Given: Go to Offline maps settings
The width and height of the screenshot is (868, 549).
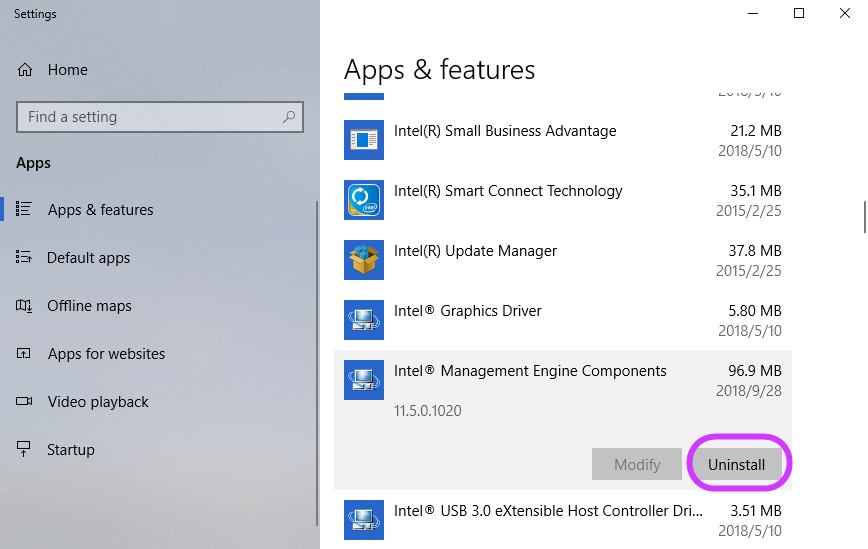Looking at the screenshot, I should coord(89,306).
